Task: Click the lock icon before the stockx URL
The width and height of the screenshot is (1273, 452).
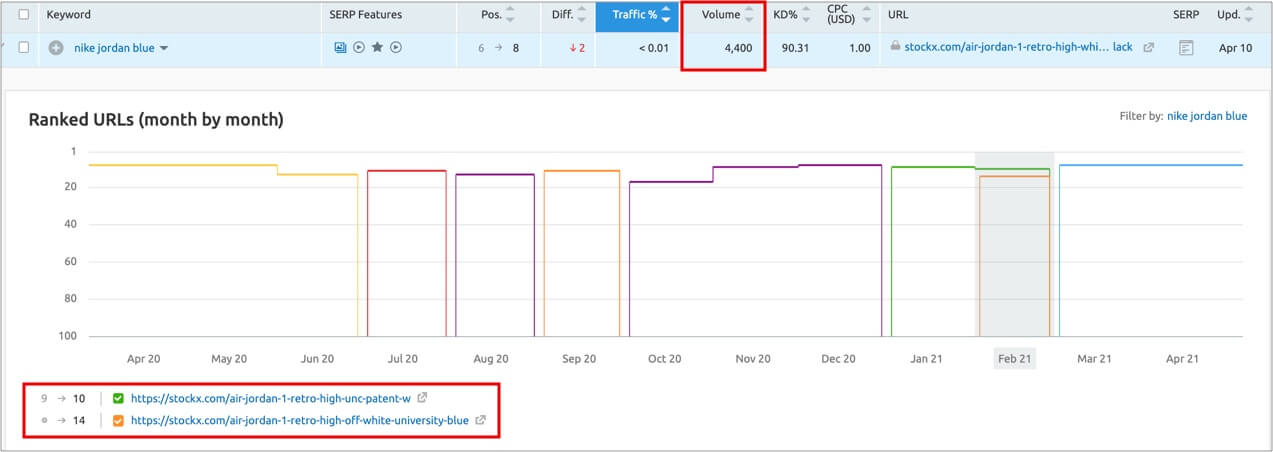Action: point(895,46)
